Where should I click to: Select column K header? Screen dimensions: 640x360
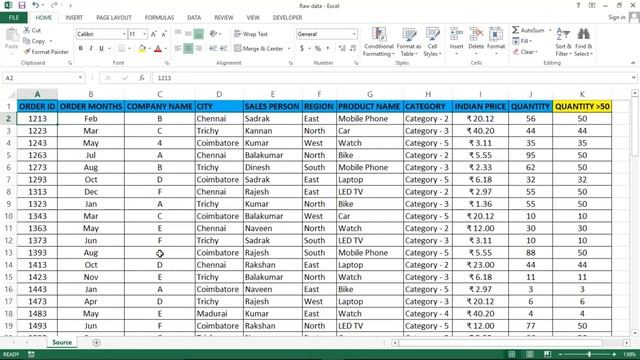582,94
